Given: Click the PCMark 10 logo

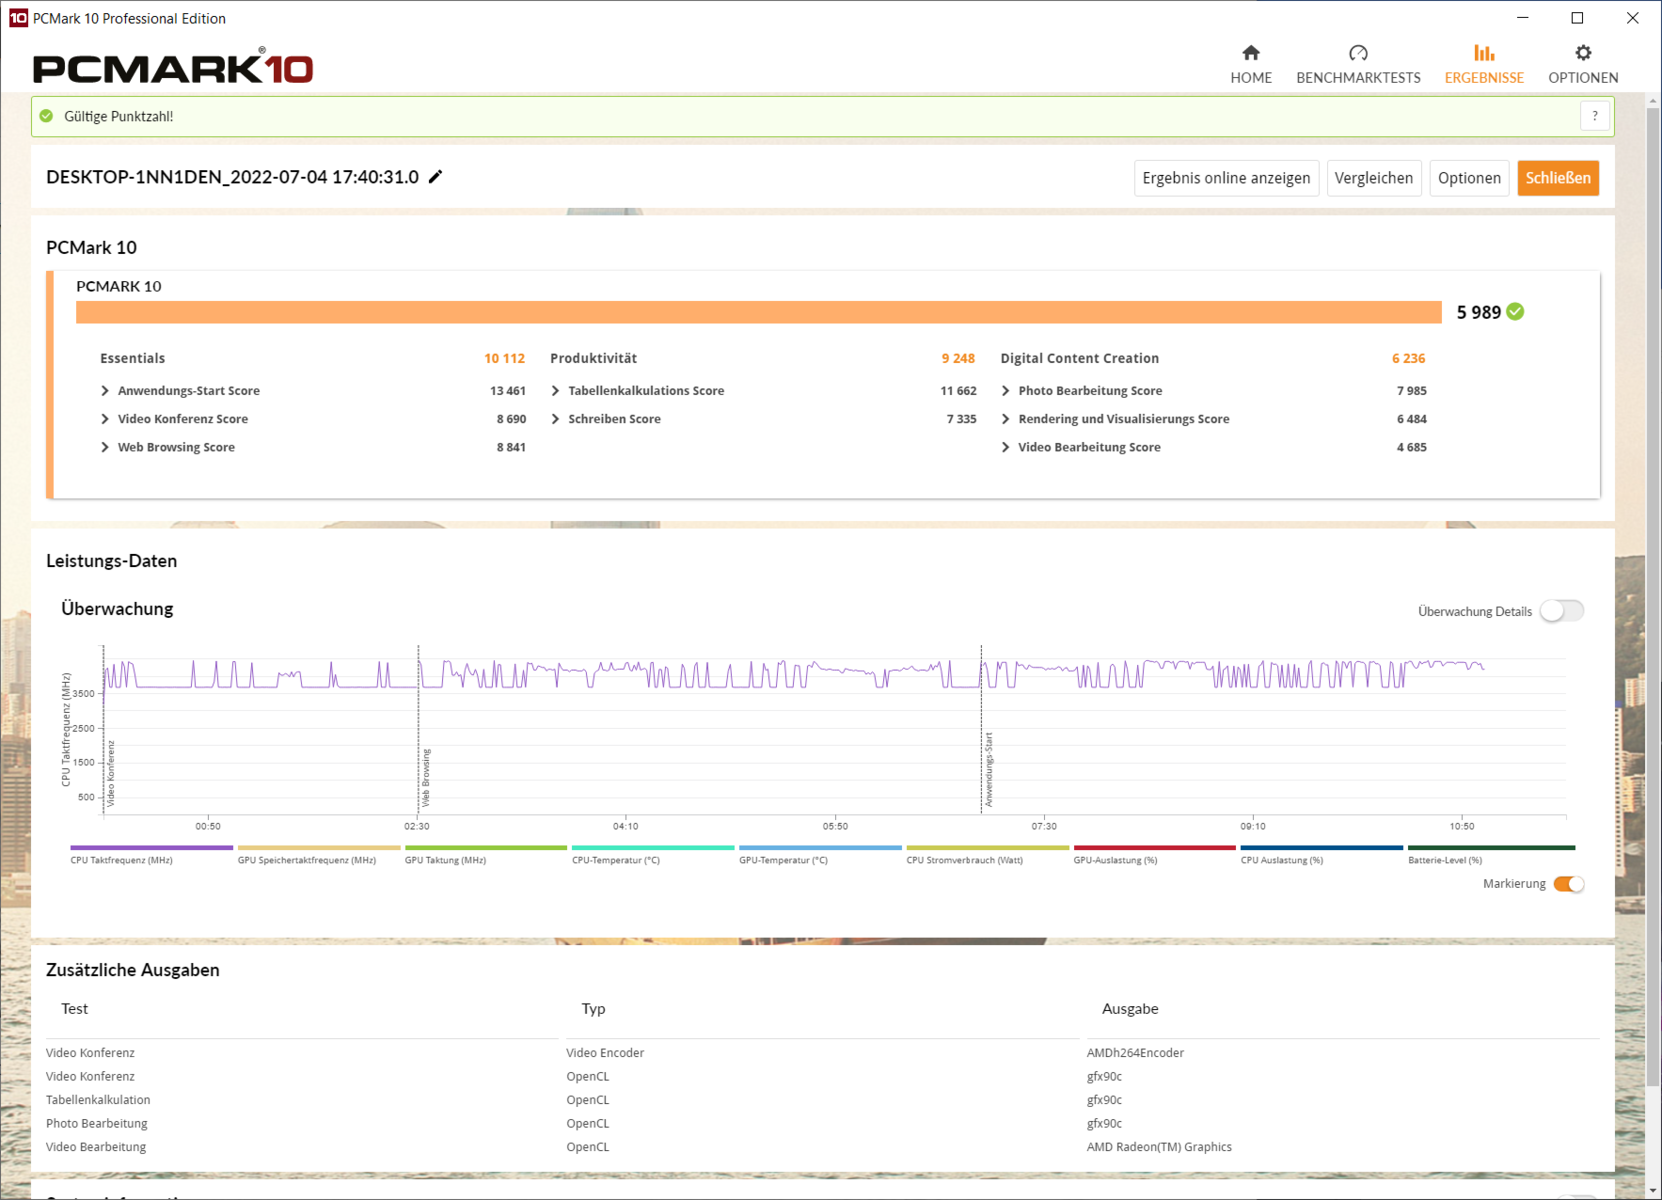Looking at the screenshot, I should pyautogui.click(x=173, y=67).
